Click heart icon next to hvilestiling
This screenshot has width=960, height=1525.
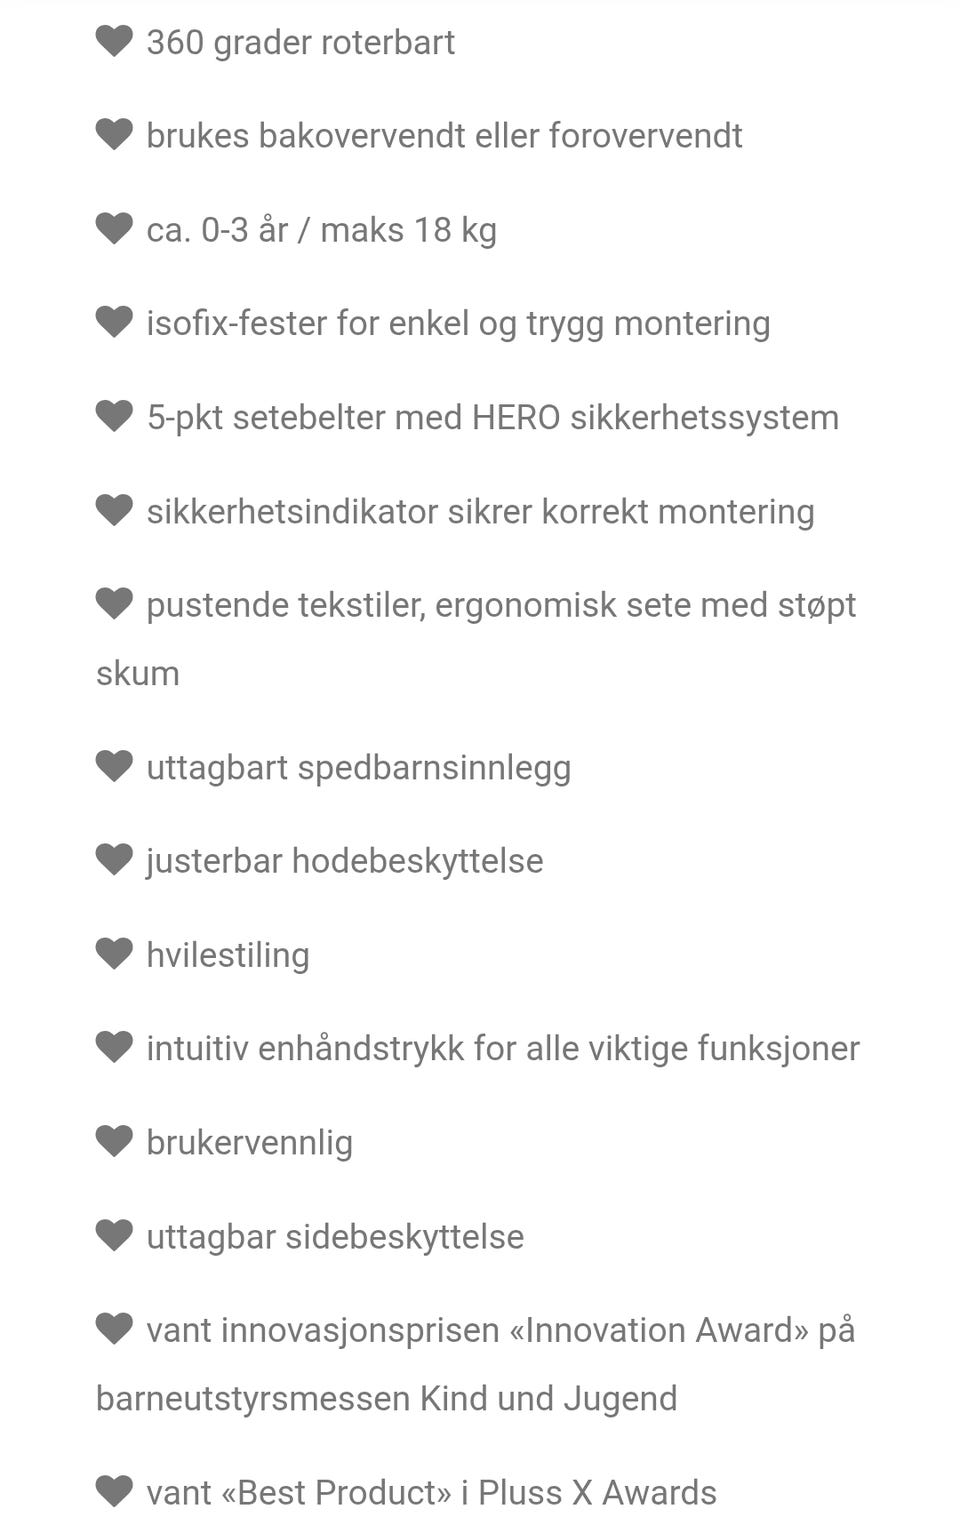(x=114, y=954)
